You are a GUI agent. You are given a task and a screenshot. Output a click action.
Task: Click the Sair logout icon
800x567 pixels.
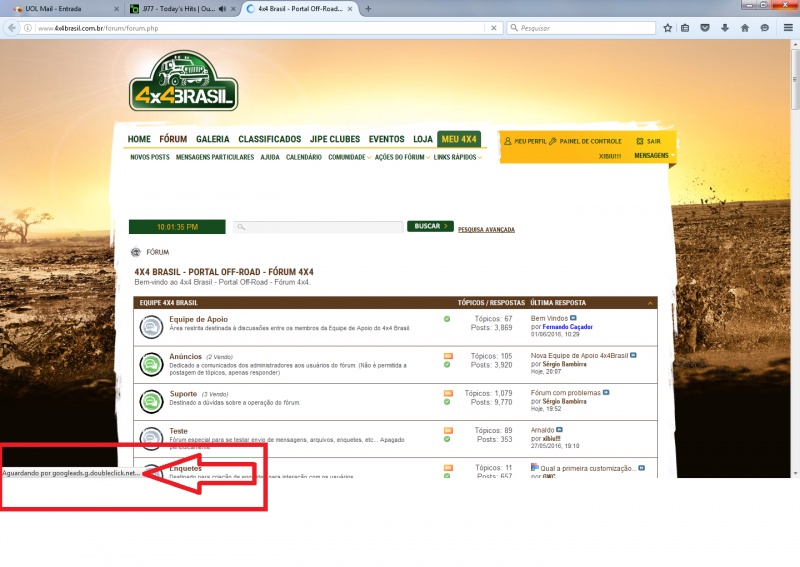click(x=640, y=141)
